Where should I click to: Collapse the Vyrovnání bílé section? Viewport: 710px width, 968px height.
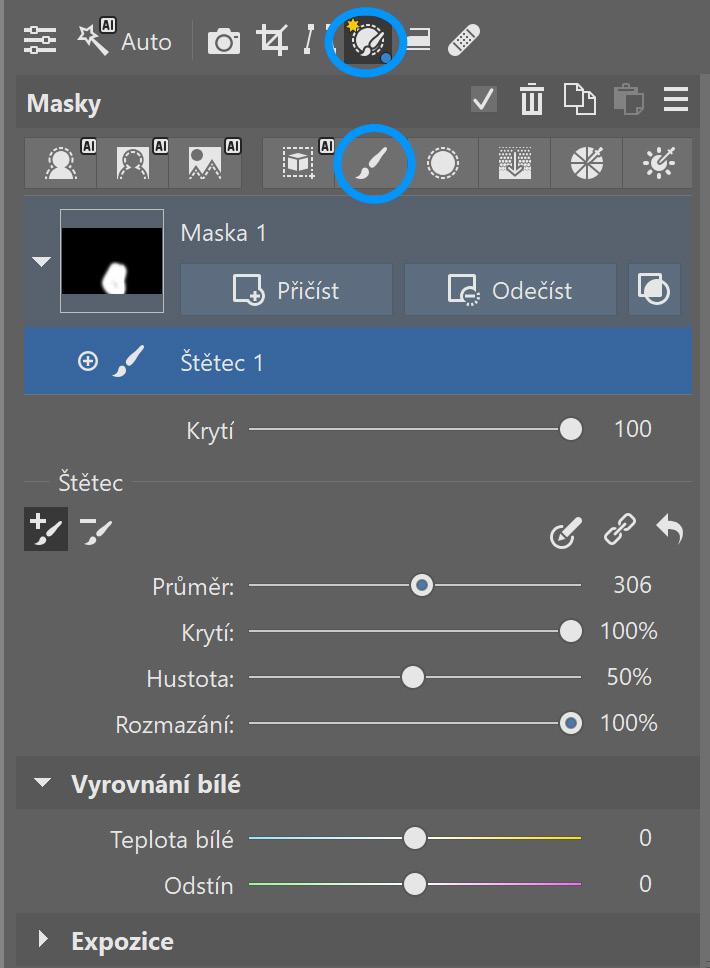pos(42,784)
